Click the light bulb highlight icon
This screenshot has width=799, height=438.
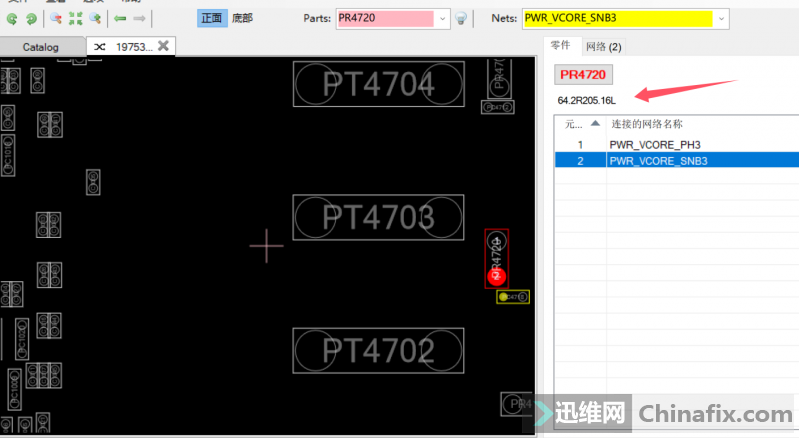[461, 19]
